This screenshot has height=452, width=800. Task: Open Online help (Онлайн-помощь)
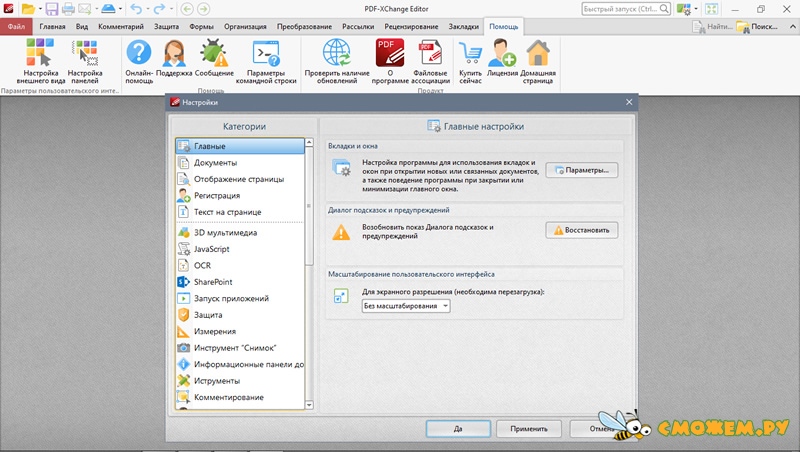coord(139,61)
